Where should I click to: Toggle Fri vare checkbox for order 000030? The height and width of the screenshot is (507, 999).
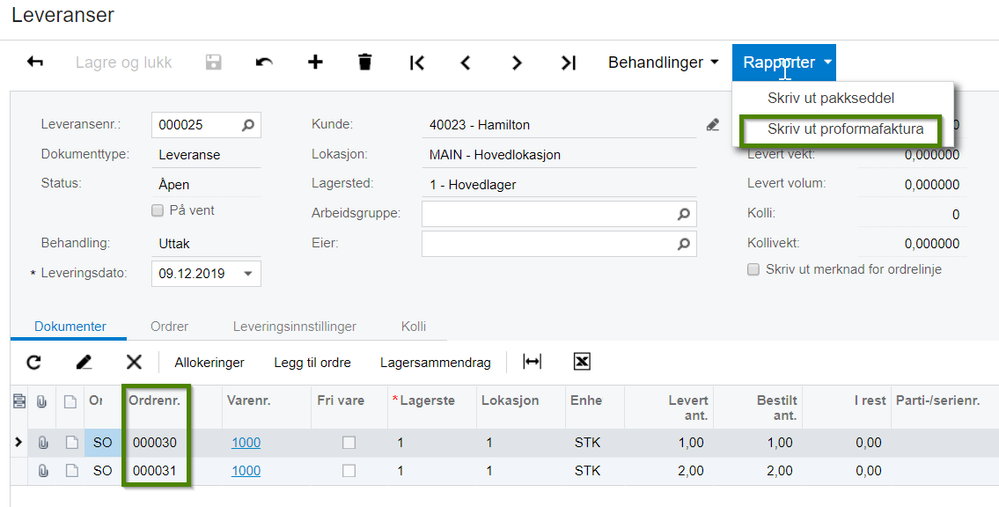pyautogui.click(x=349, y=442)
